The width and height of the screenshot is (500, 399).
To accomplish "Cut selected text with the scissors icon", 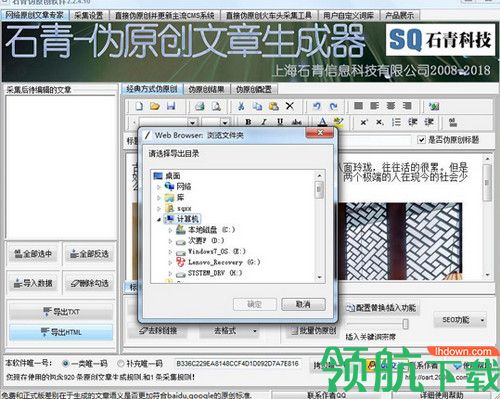I will (241, 106).
